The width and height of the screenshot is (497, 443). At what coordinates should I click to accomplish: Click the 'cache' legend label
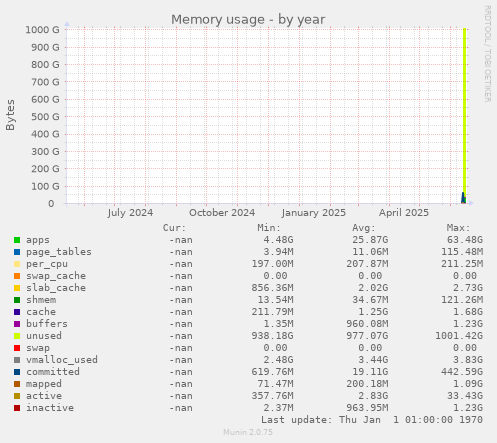click(41, 312)
